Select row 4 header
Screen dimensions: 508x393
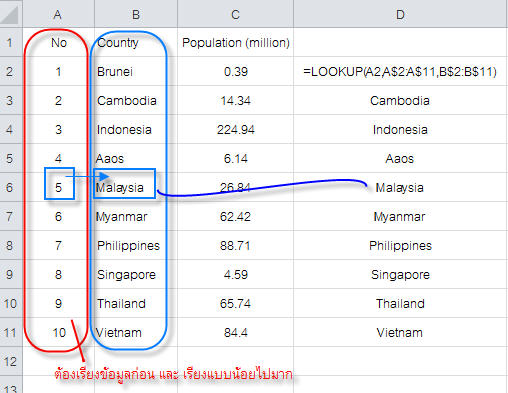pyautogui.click(x=11, y=129)
